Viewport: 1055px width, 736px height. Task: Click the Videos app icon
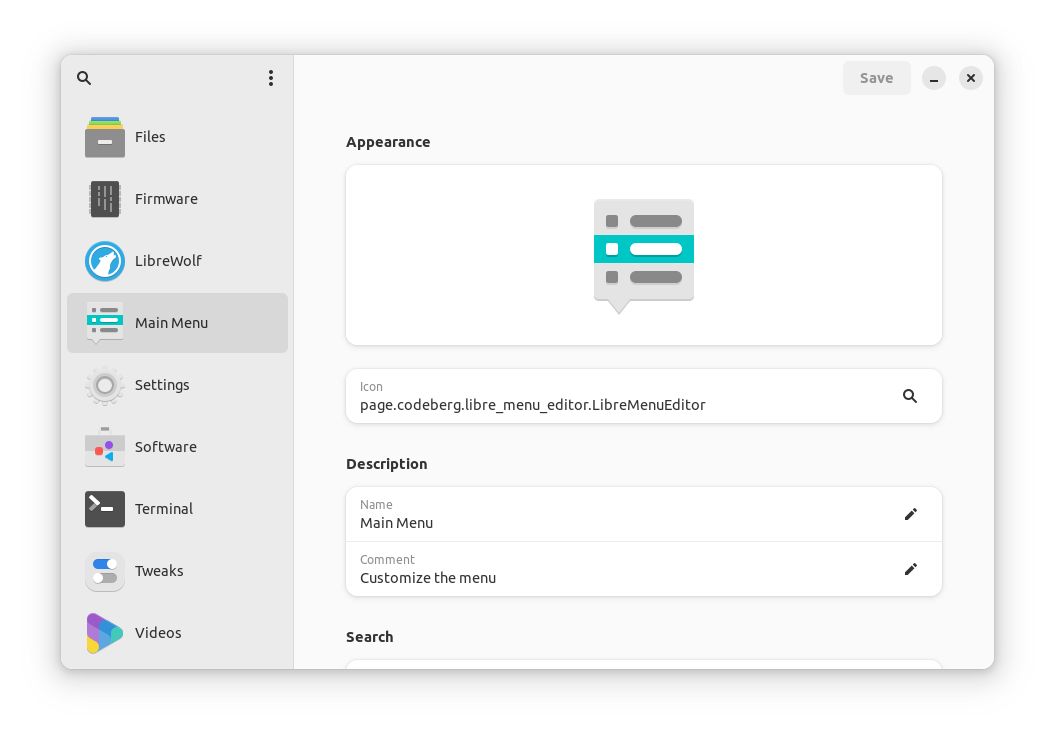[105, 633]
